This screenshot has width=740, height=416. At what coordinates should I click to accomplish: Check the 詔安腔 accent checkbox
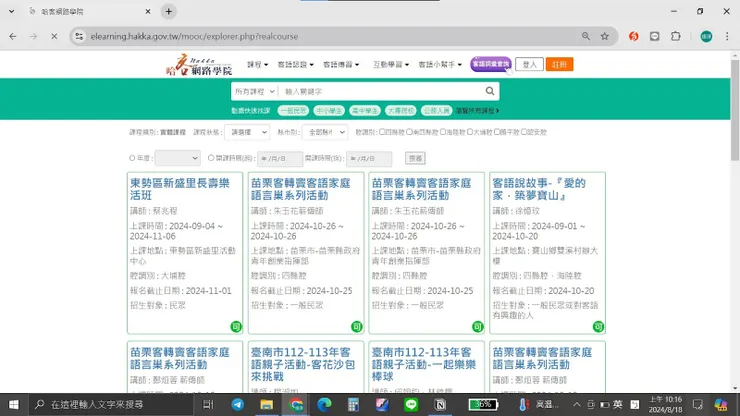tap(523, 132)
